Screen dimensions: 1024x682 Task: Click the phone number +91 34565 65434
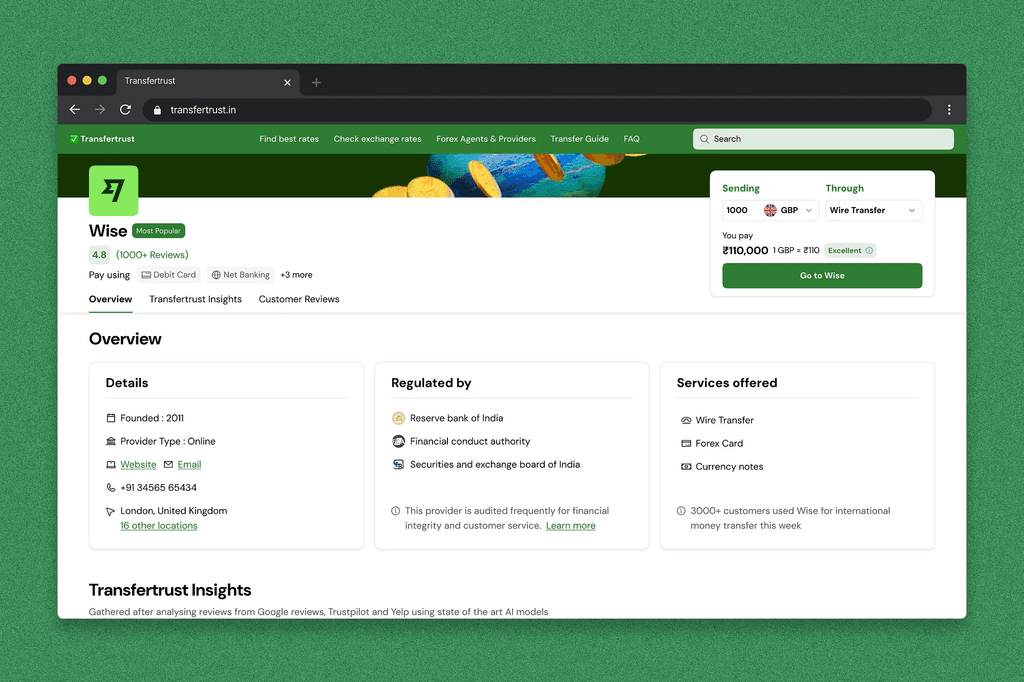(159, 488)
